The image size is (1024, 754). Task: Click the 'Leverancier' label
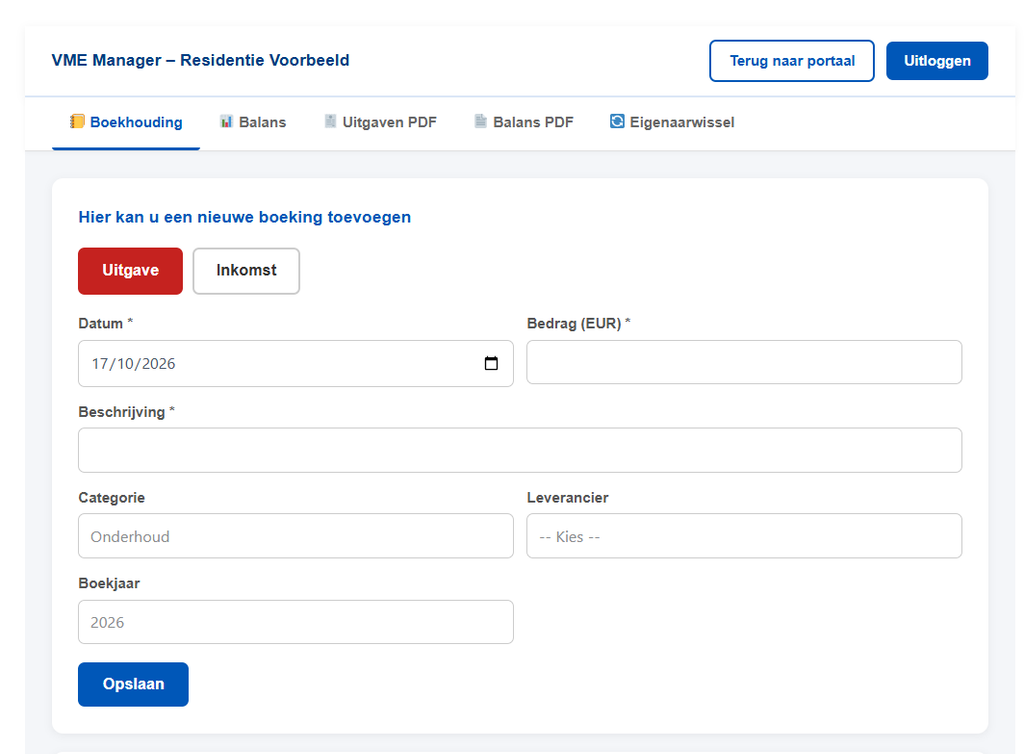coord(568,497)
